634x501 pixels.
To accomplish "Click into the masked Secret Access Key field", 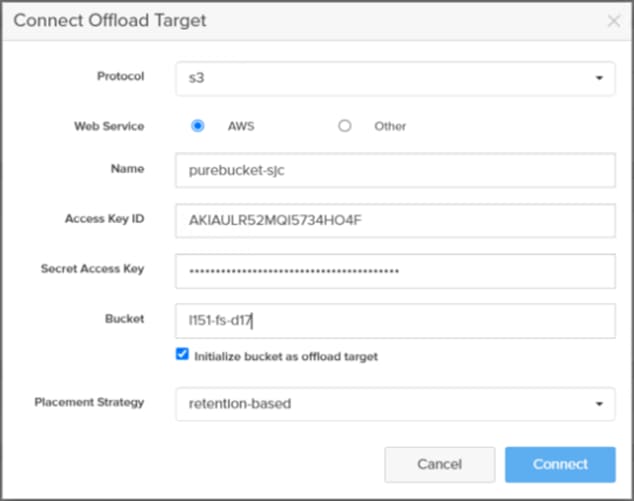I will tap(395, 270).
